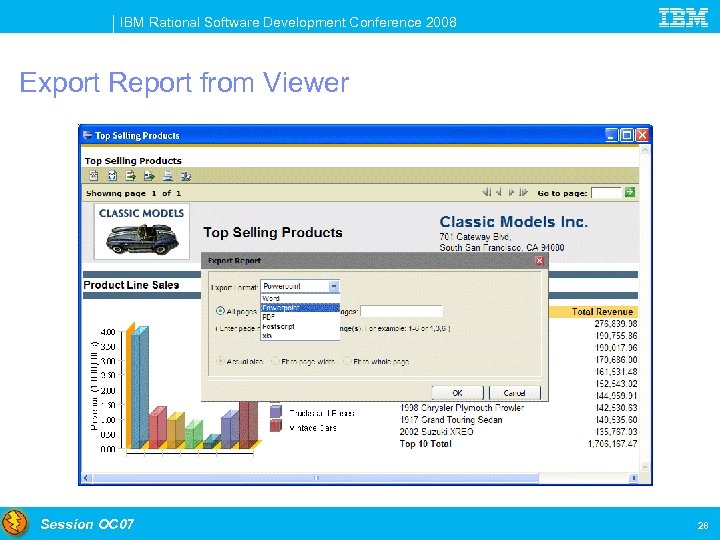Go to the next page arrow
Image resolution: width=720 pixels, height=540 pixels.
pos(511,192)
